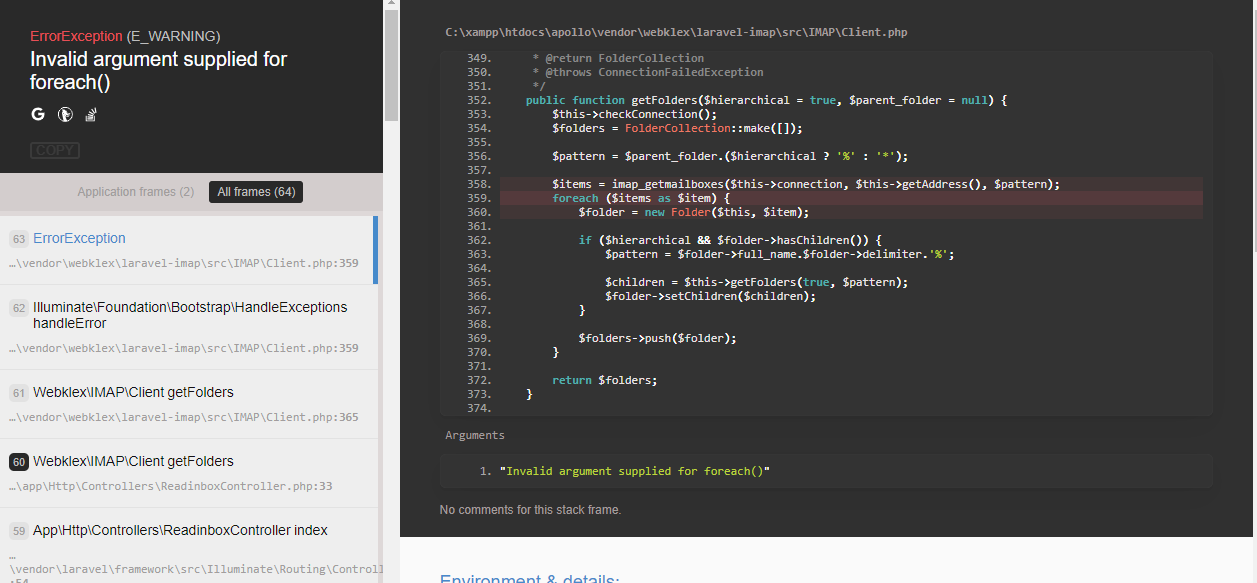Search the error on Stack Overflow
This screenshot has width=1257, height=583.
tap(89, 114)
